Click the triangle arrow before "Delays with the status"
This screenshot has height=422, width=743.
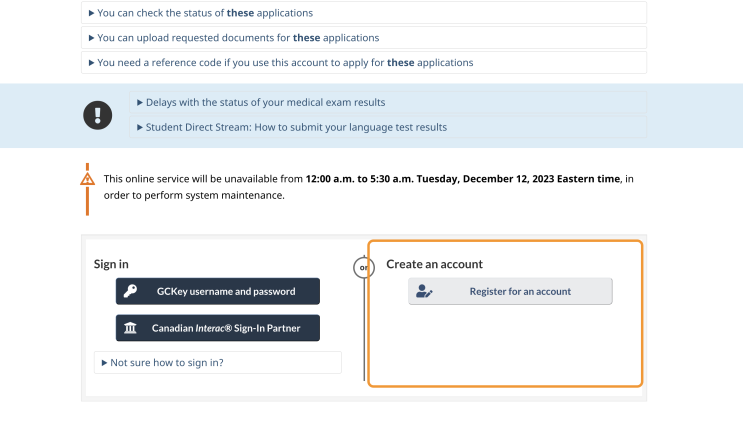(x=140, y=102)
